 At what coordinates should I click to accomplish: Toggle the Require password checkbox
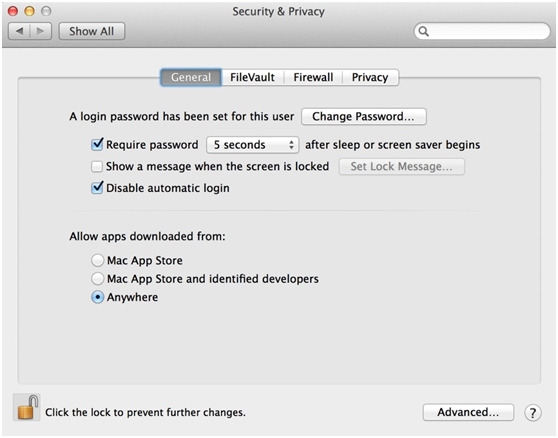click(97, 144)
